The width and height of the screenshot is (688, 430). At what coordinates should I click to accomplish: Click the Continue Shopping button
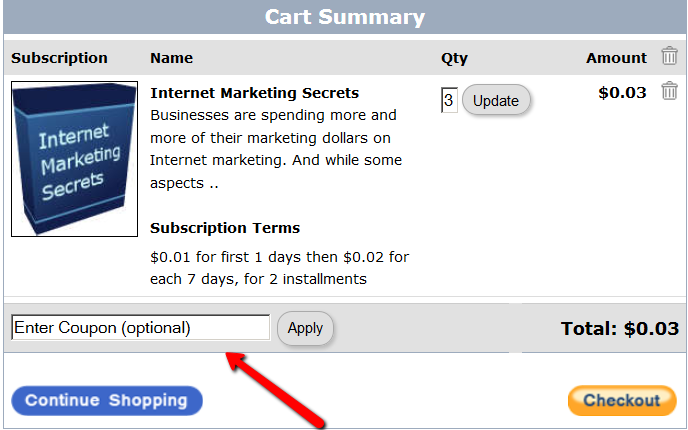coord(107,401)
